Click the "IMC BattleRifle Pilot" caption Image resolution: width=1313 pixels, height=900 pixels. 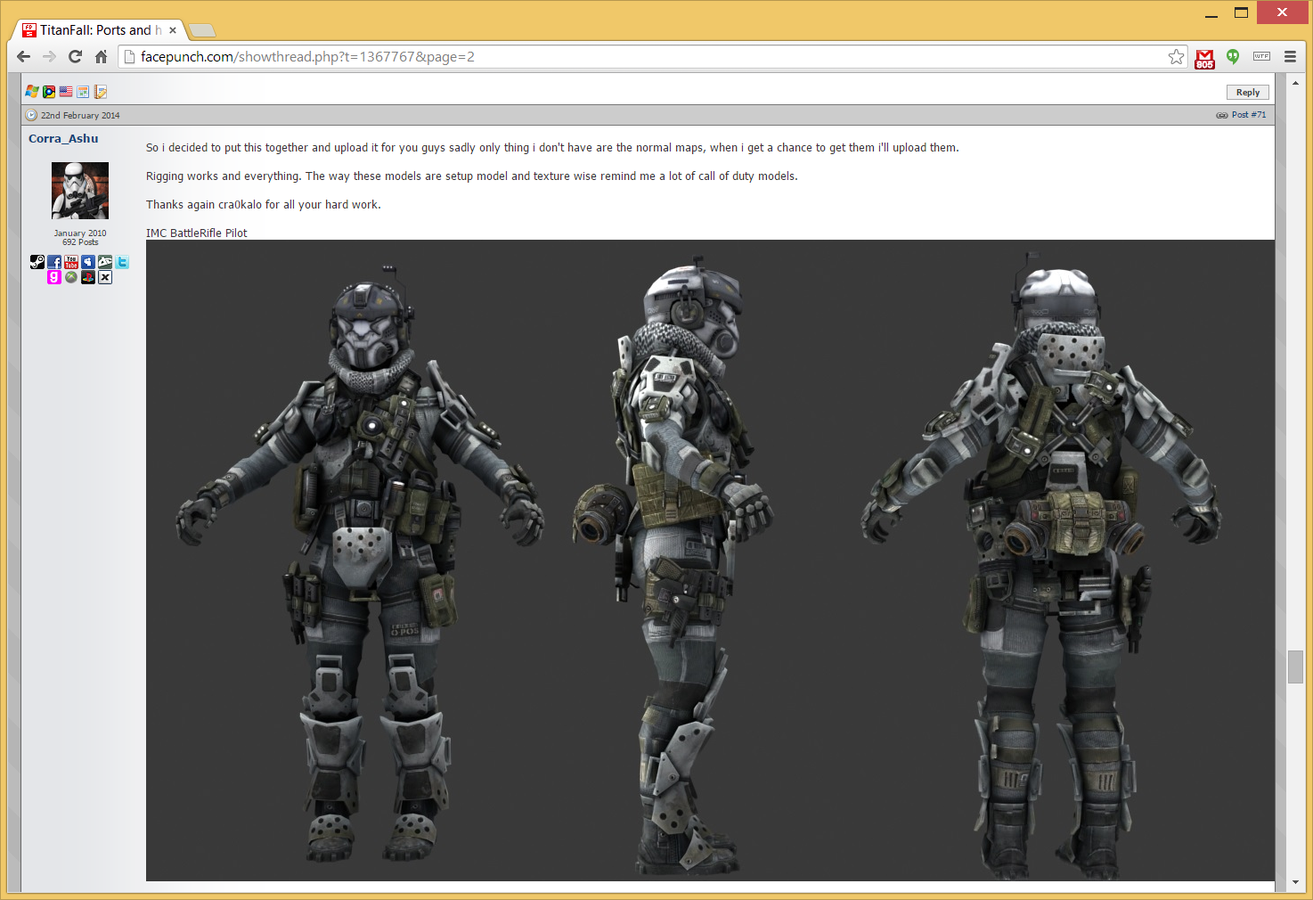coord(197,233)
